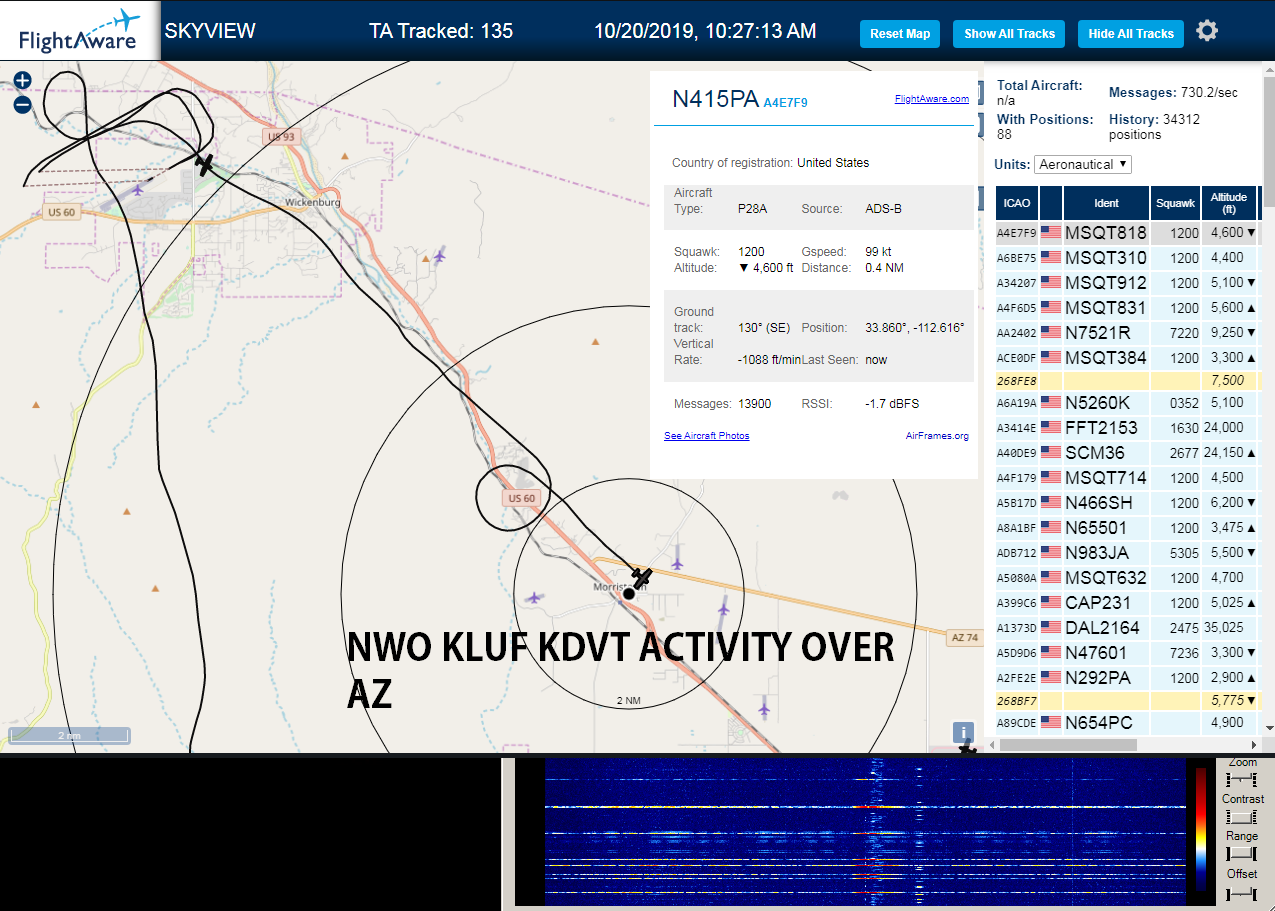Select N466SH row in aircraft list
The height and width of the screenshot is (911, 1275).
(x=1126, y=503)
